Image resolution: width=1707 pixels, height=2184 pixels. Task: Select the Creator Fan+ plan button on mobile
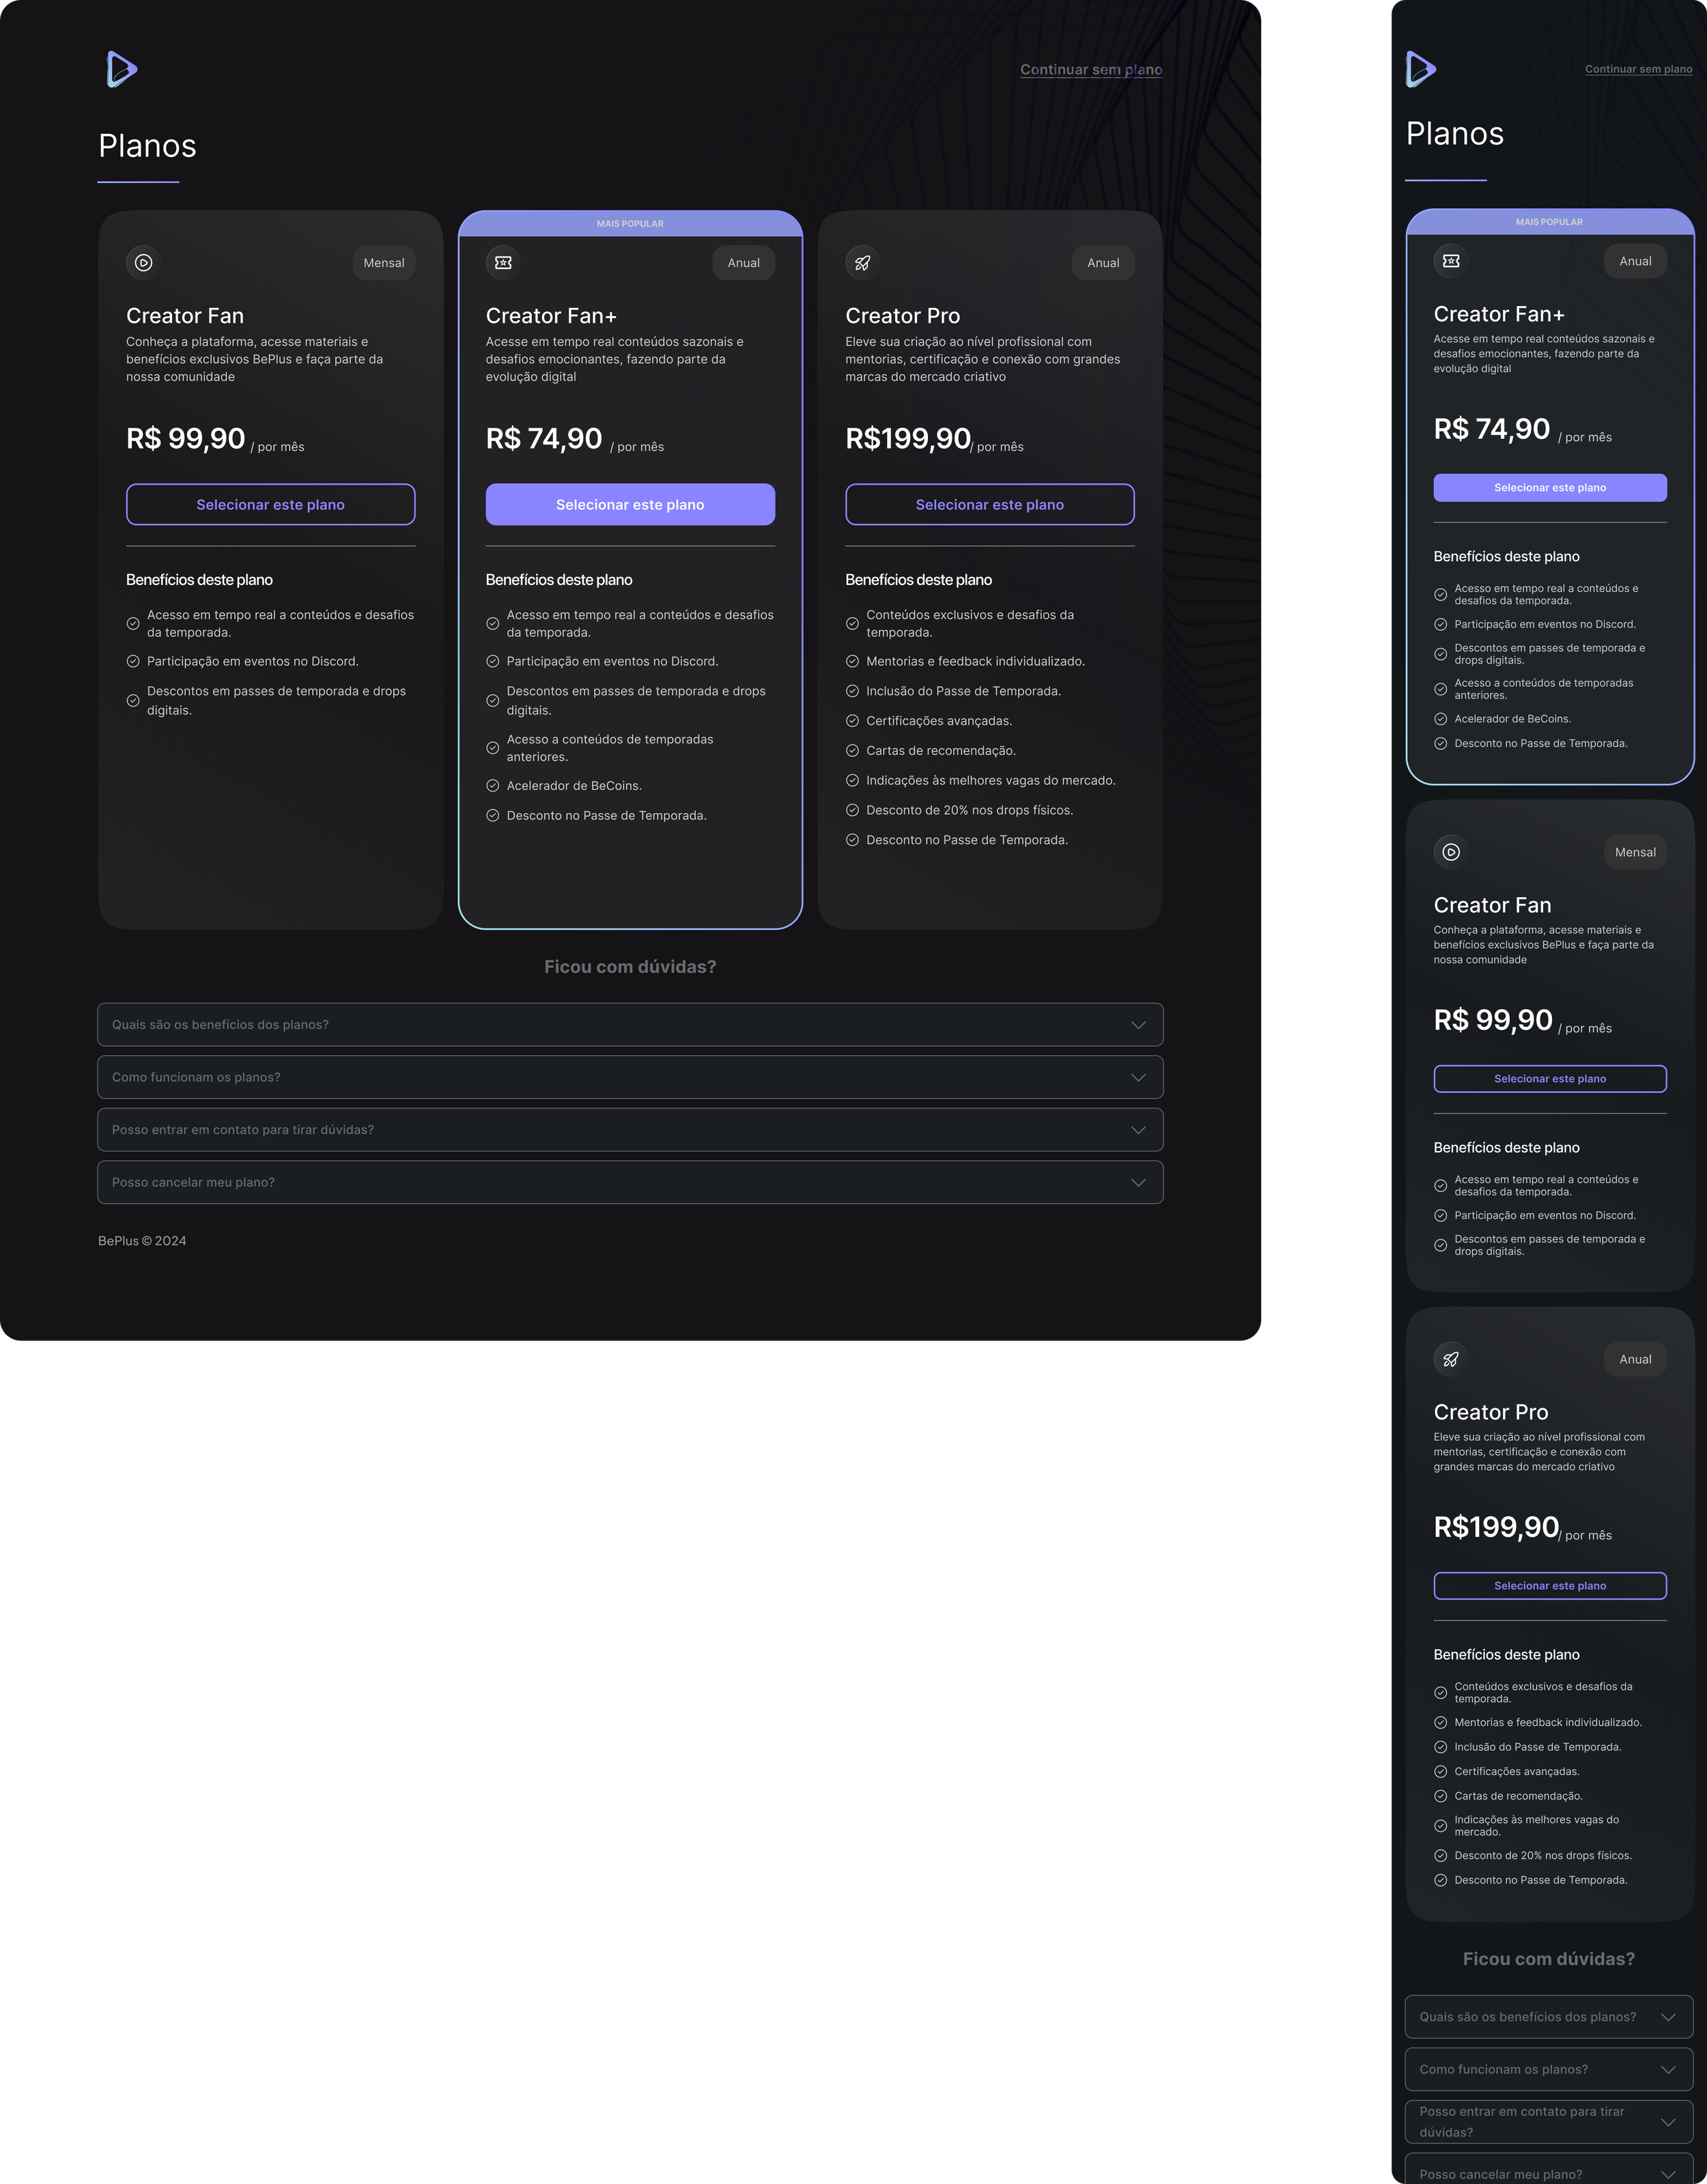click(x=1550, y=488)
